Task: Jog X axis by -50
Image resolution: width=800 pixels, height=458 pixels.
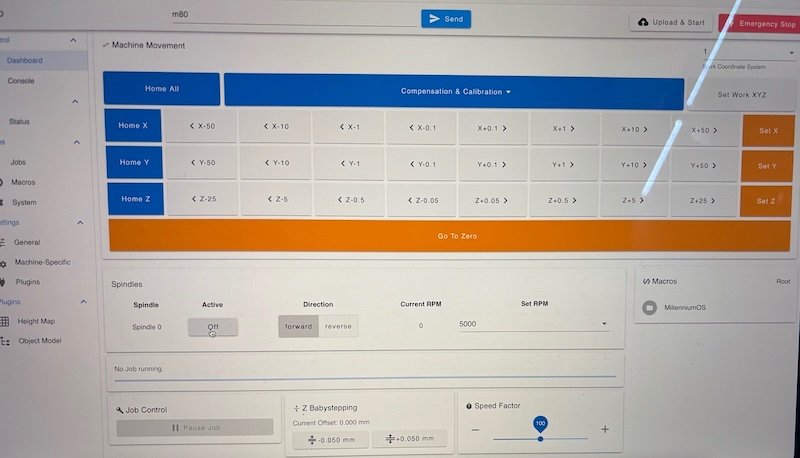Action: (x=202, y=126)
